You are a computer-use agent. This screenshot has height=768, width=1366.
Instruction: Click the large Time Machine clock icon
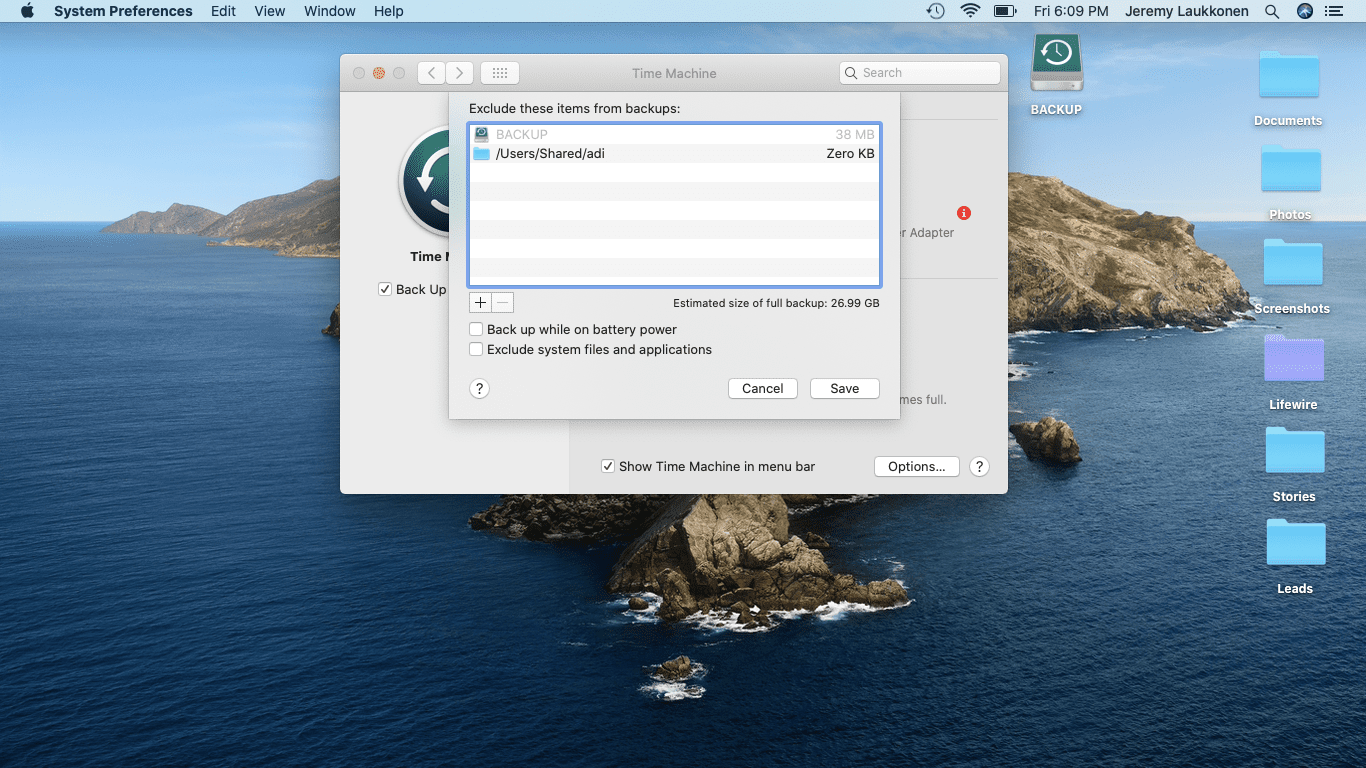click(x=425, y=182)
